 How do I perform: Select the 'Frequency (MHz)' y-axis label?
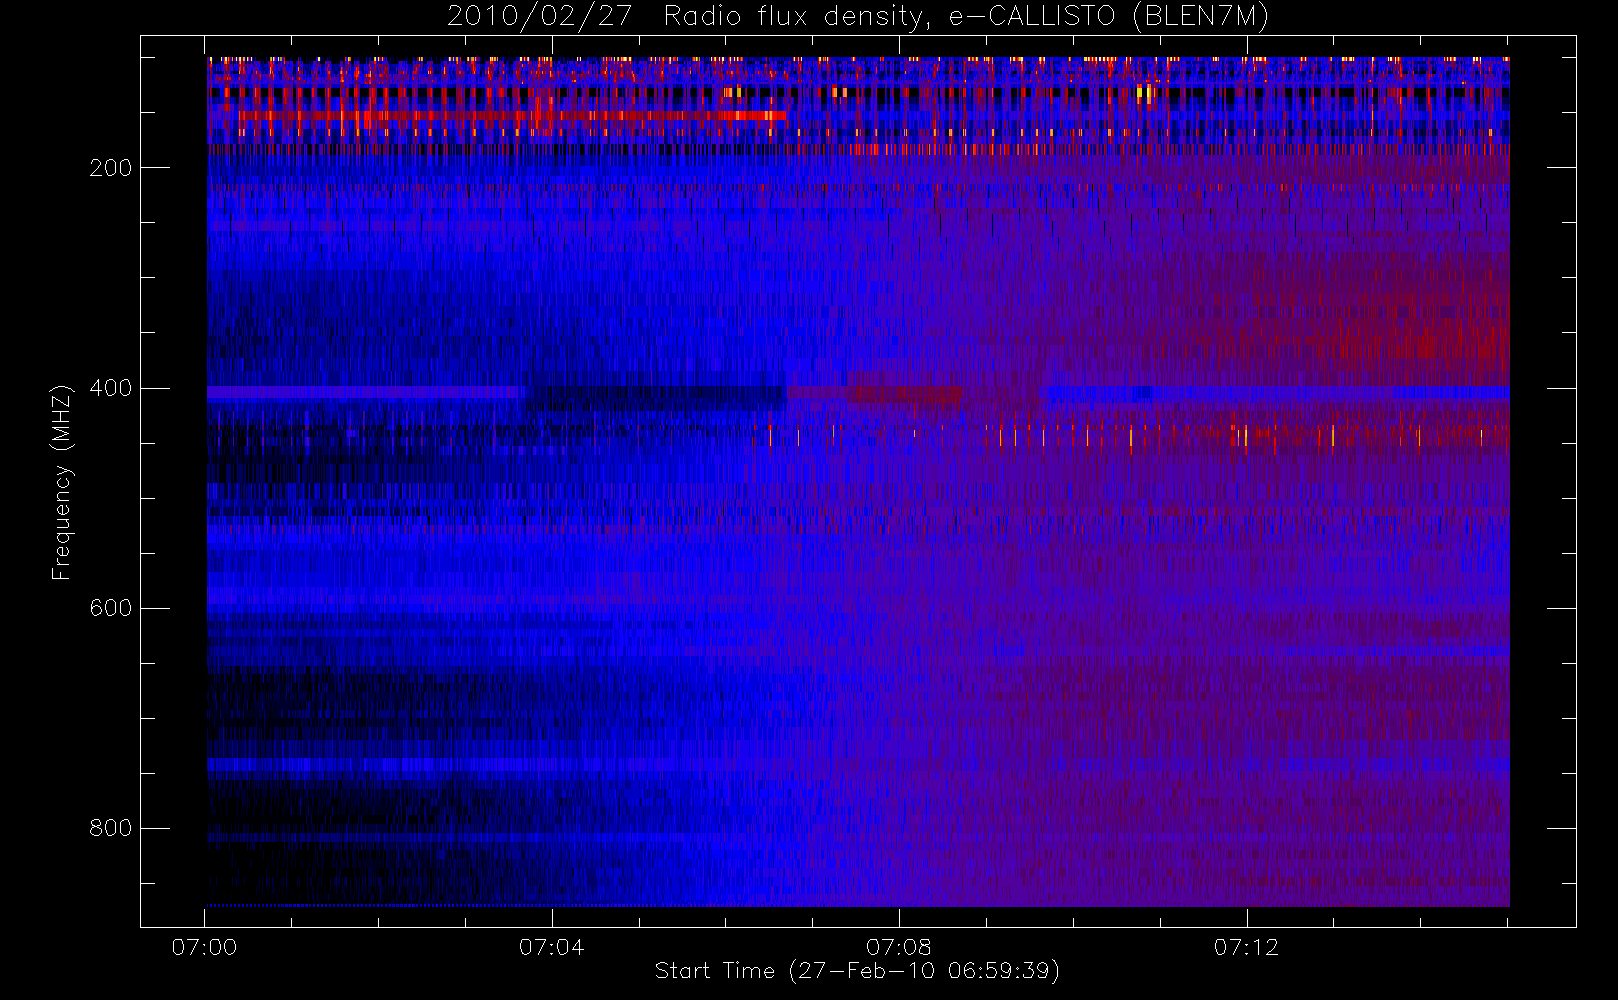tap(62, 482)
